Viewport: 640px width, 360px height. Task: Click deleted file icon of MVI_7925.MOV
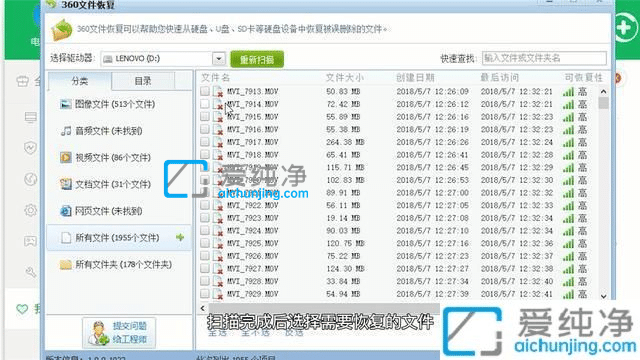coord(218,243)
